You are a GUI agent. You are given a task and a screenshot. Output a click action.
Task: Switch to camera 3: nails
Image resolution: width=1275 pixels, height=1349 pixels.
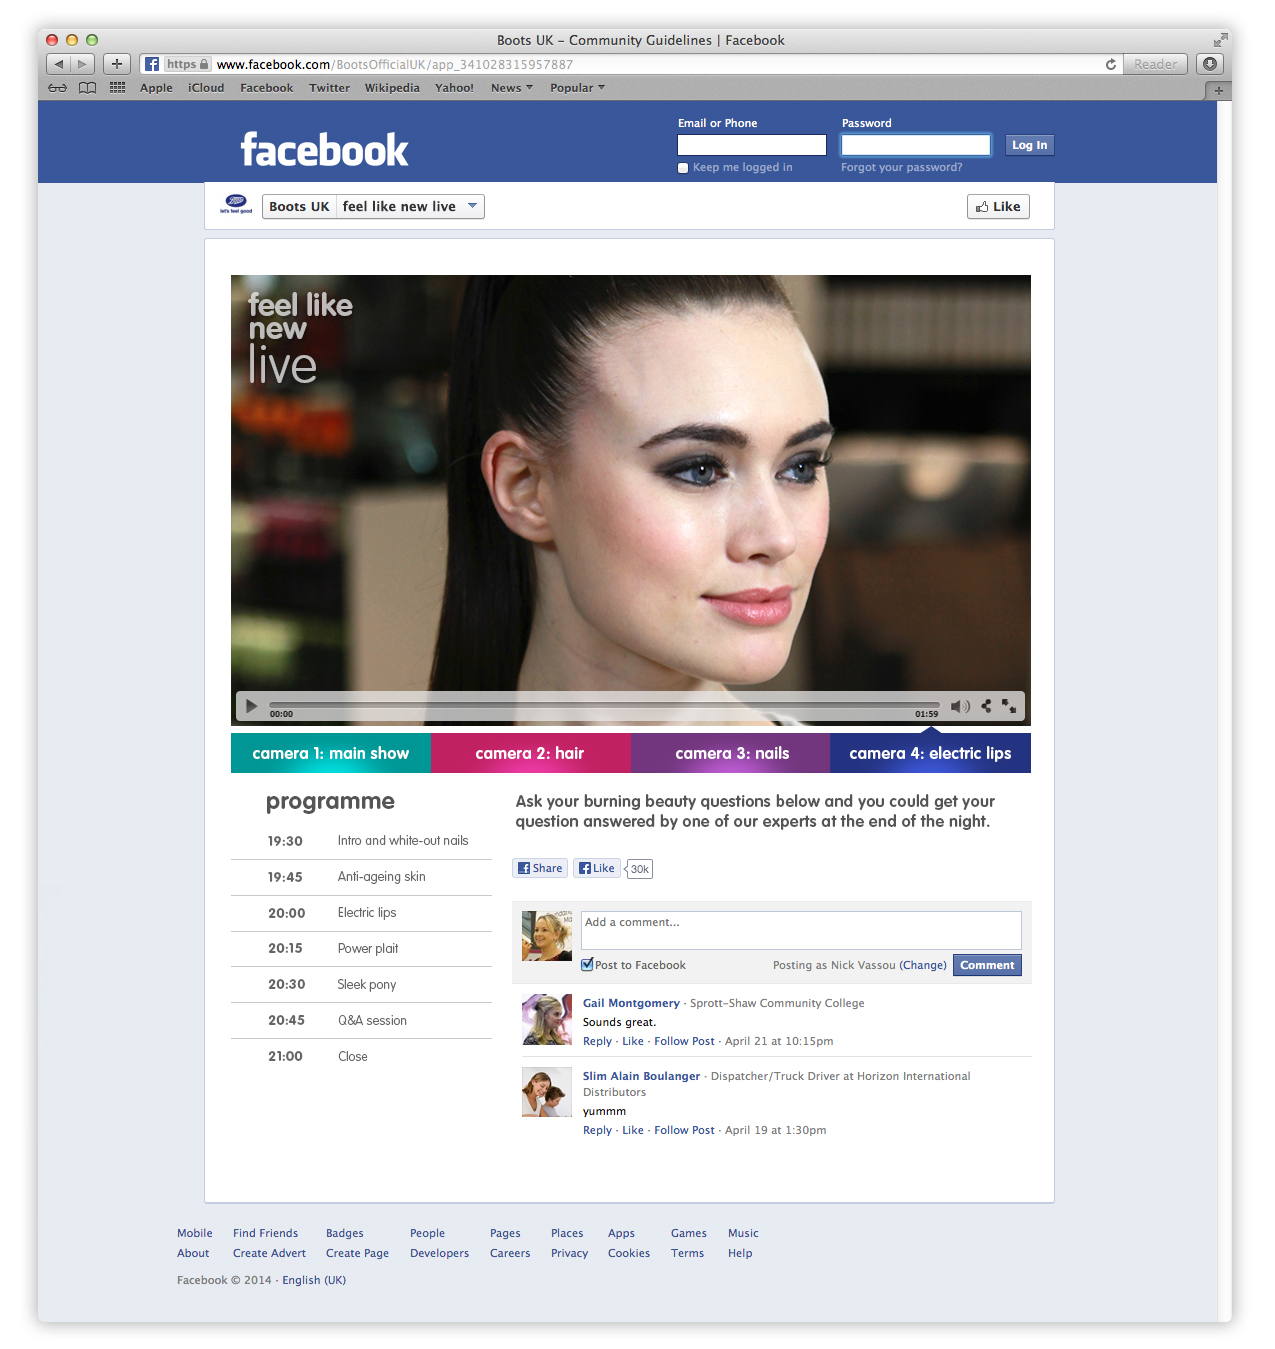tap(731, 753)
